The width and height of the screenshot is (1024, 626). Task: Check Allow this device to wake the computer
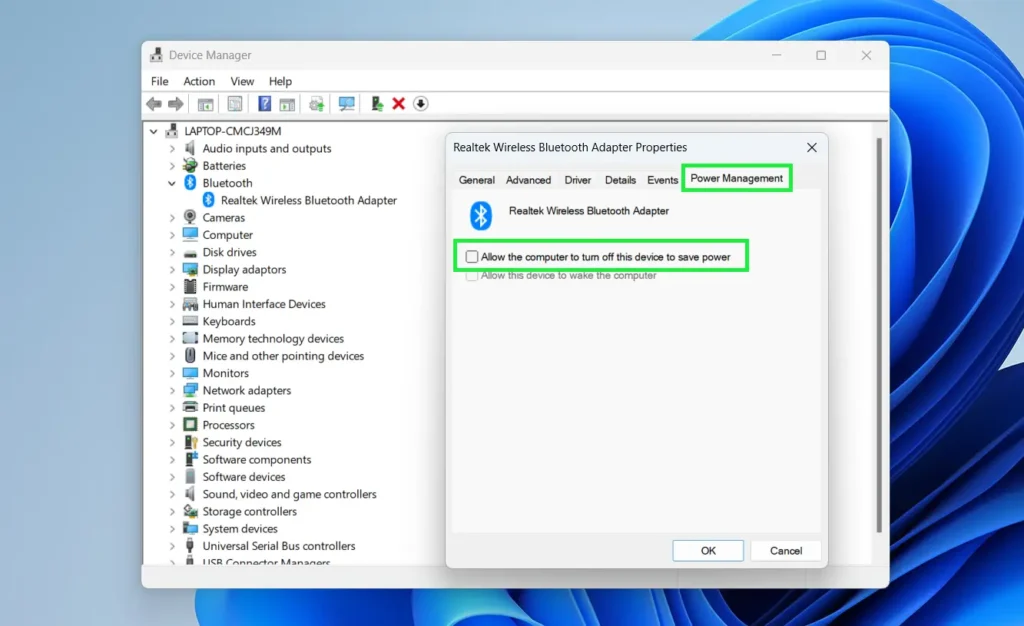(471, 275)
